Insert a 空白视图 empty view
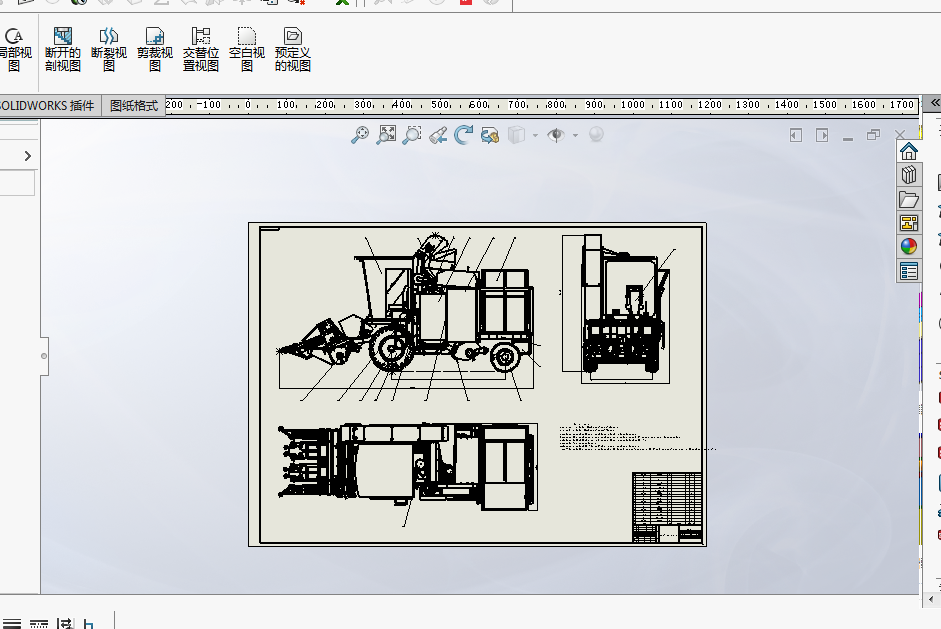This screenshot has height=629, width=941. tap(247, 49)
